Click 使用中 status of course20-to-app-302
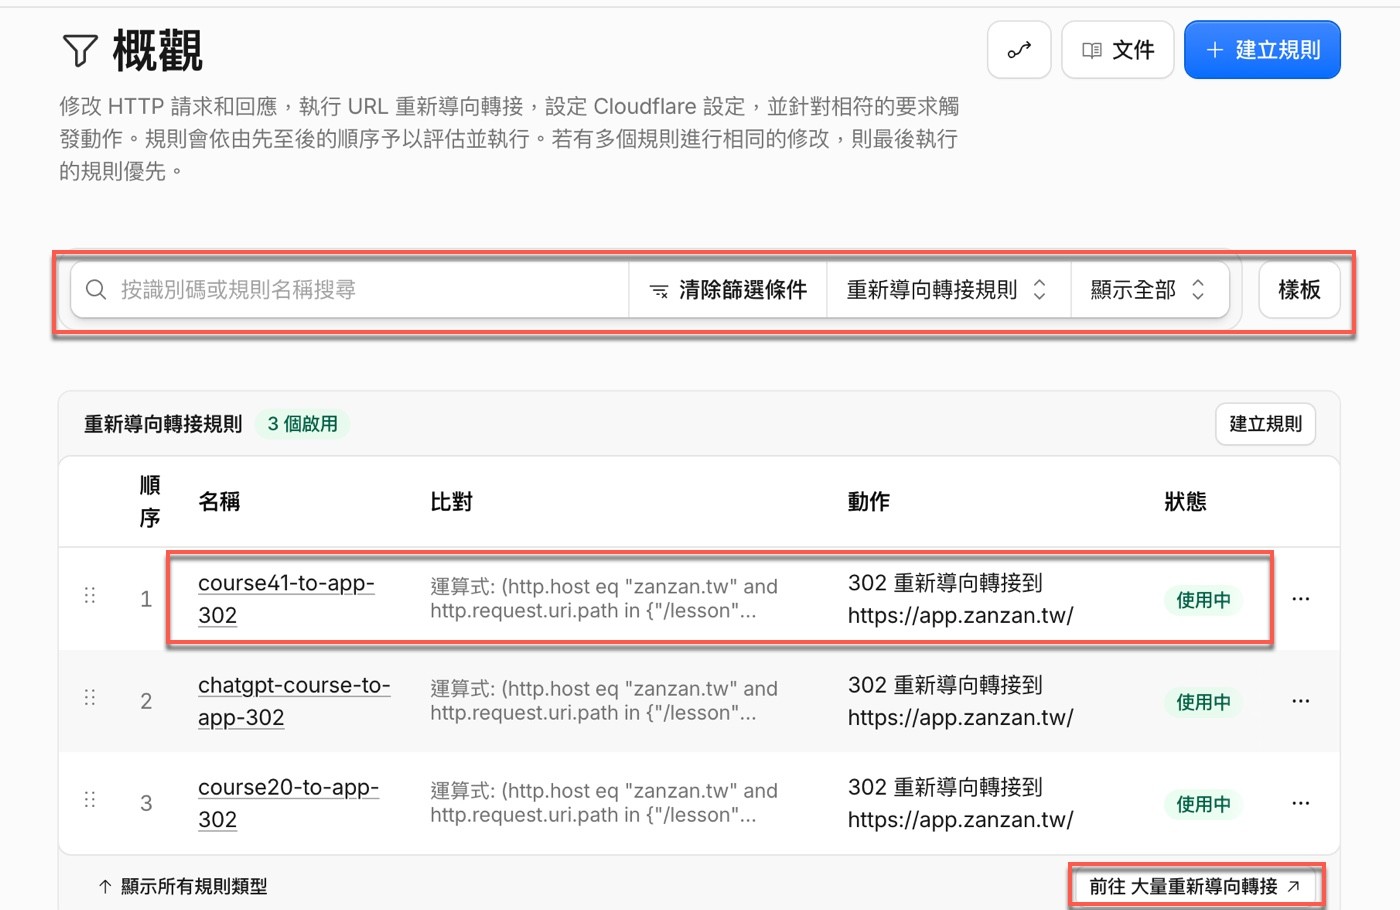 1203,804
